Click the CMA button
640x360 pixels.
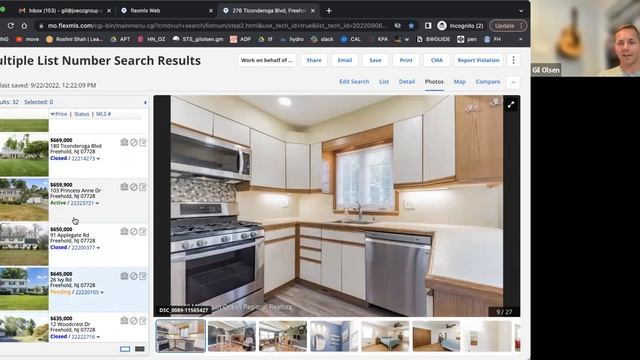pyautogui.click(x=436, y=60)
